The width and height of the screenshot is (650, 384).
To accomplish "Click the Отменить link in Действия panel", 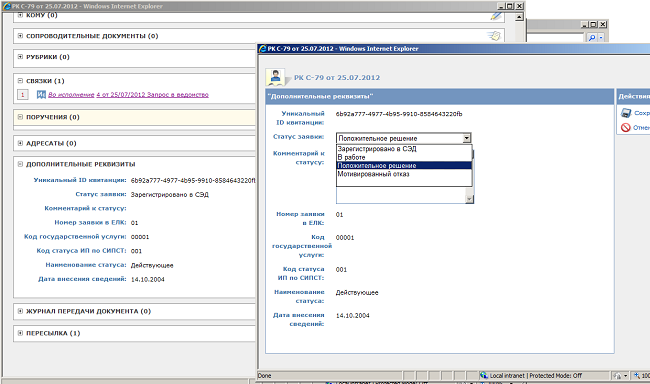I will (x=641, y=127).
